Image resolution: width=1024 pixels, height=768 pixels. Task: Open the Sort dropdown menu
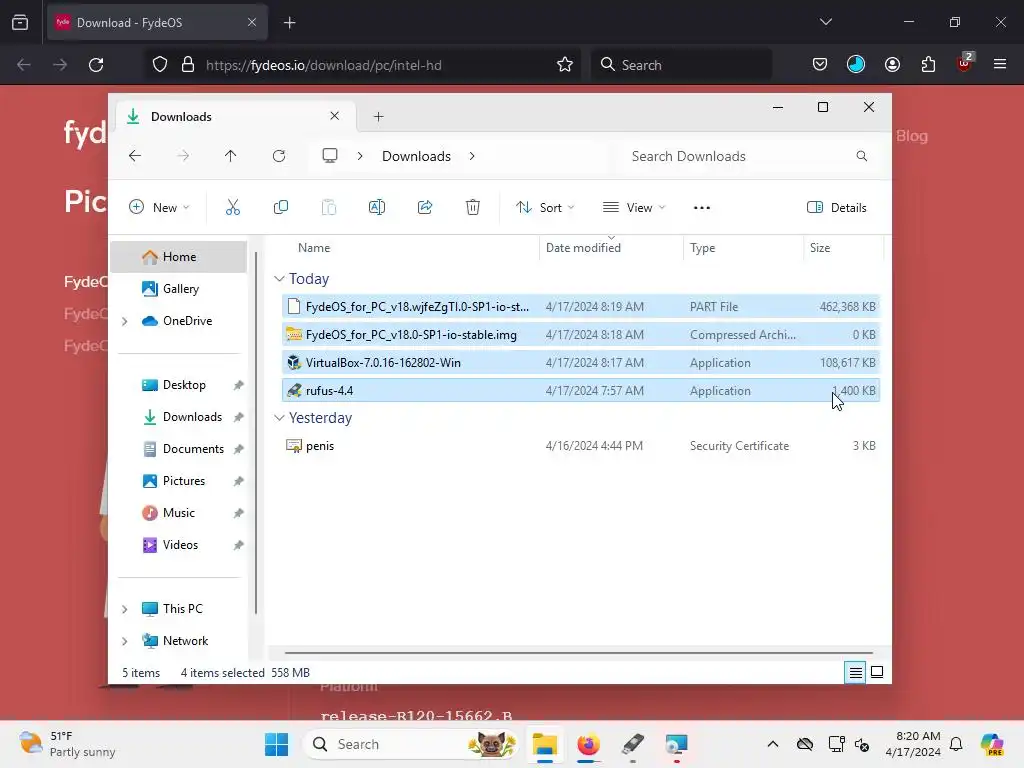(545, 208)
